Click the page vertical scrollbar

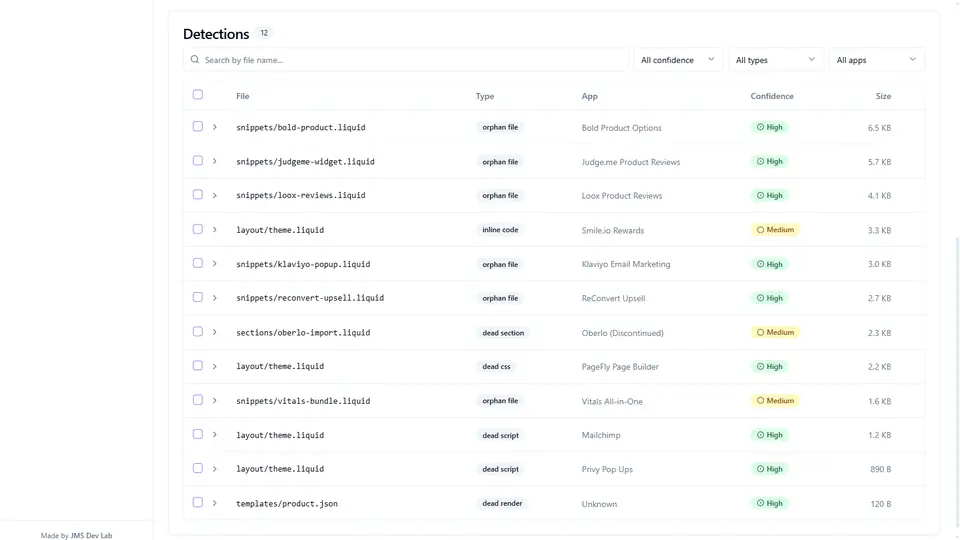coord(957,380)
